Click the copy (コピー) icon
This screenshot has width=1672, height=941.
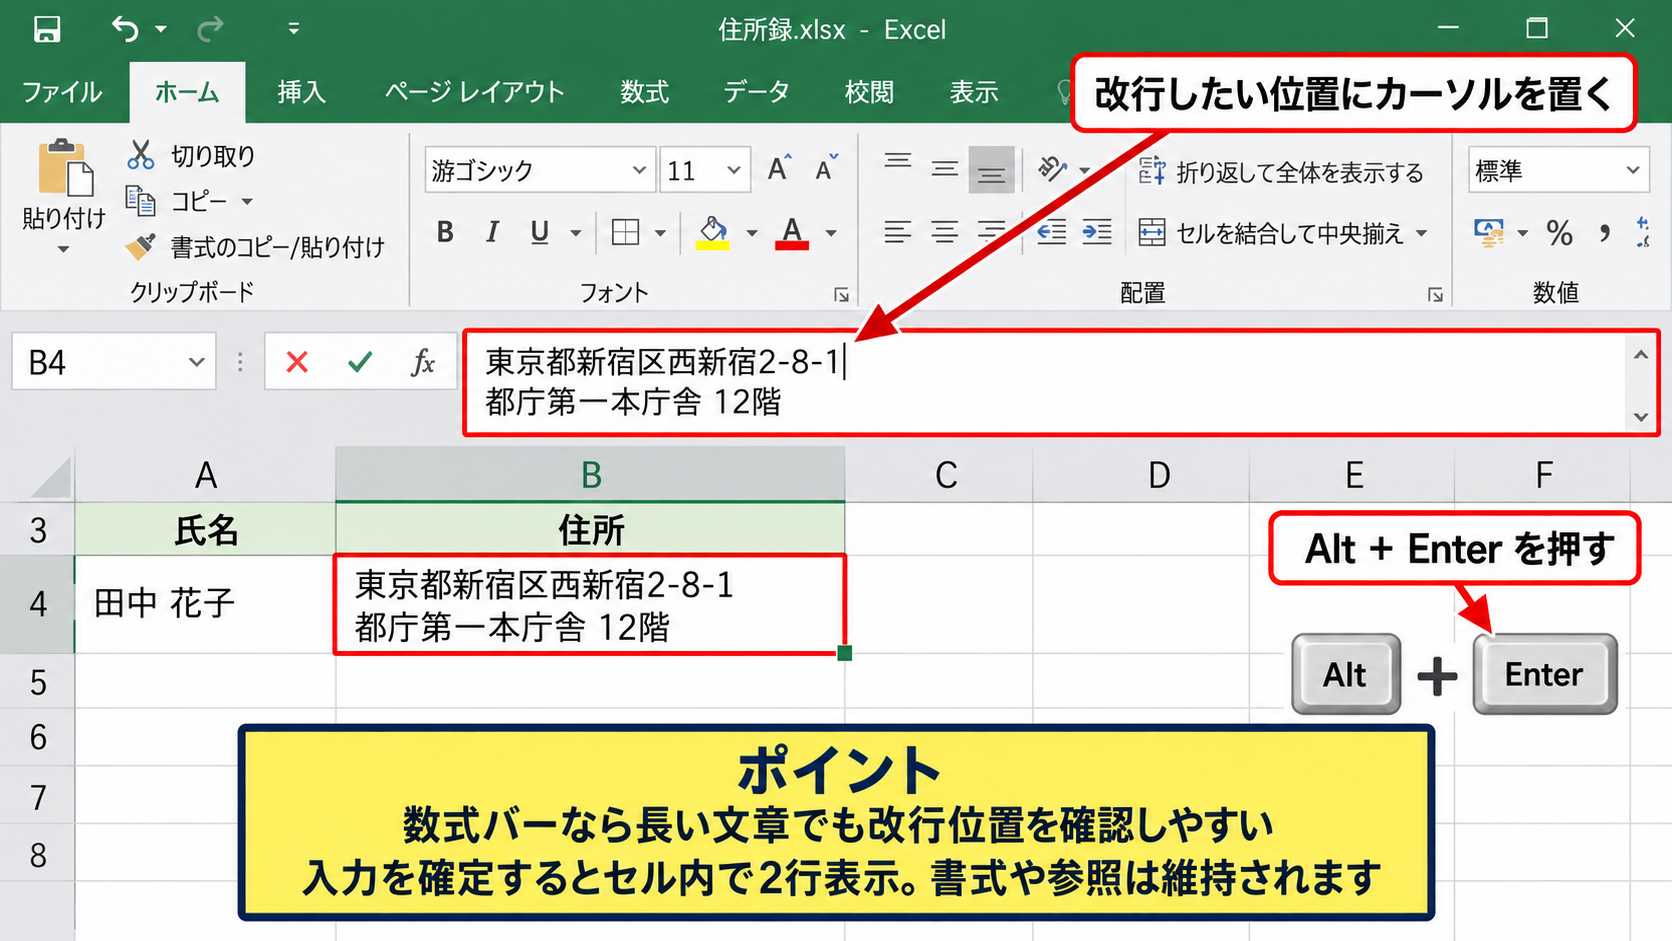[x=140, y=201]
